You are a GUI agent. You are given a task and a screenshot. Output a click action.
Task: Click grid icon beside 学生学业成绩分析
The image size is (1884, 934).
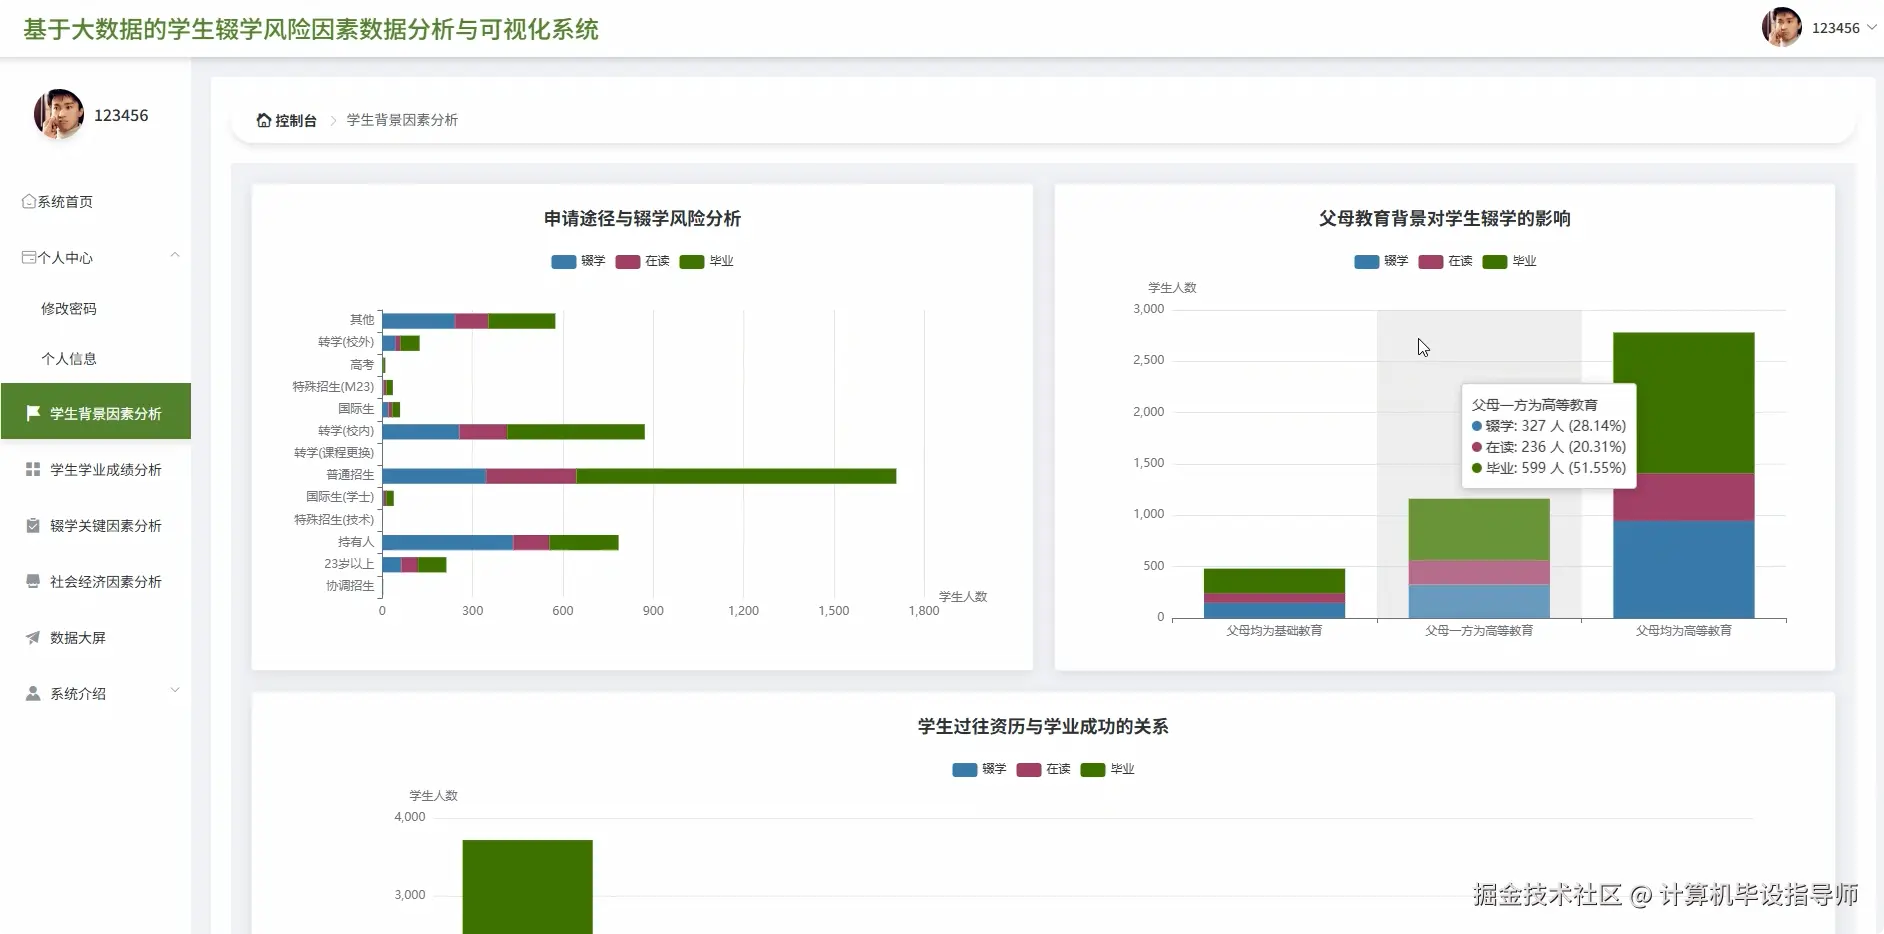33,469
